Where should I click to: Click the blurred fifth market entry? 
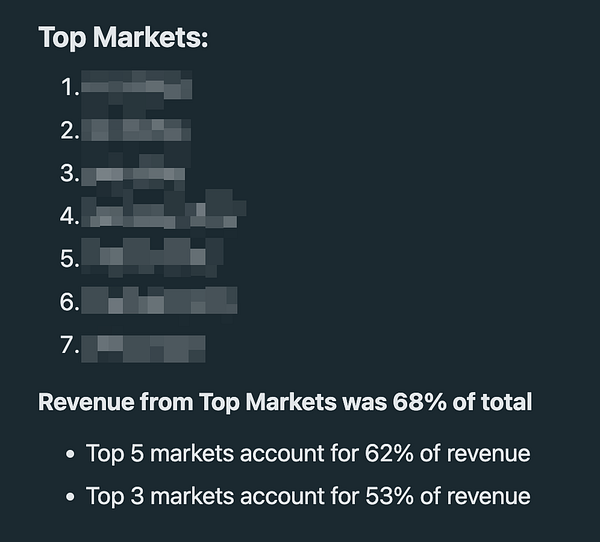tap(152, 256)
